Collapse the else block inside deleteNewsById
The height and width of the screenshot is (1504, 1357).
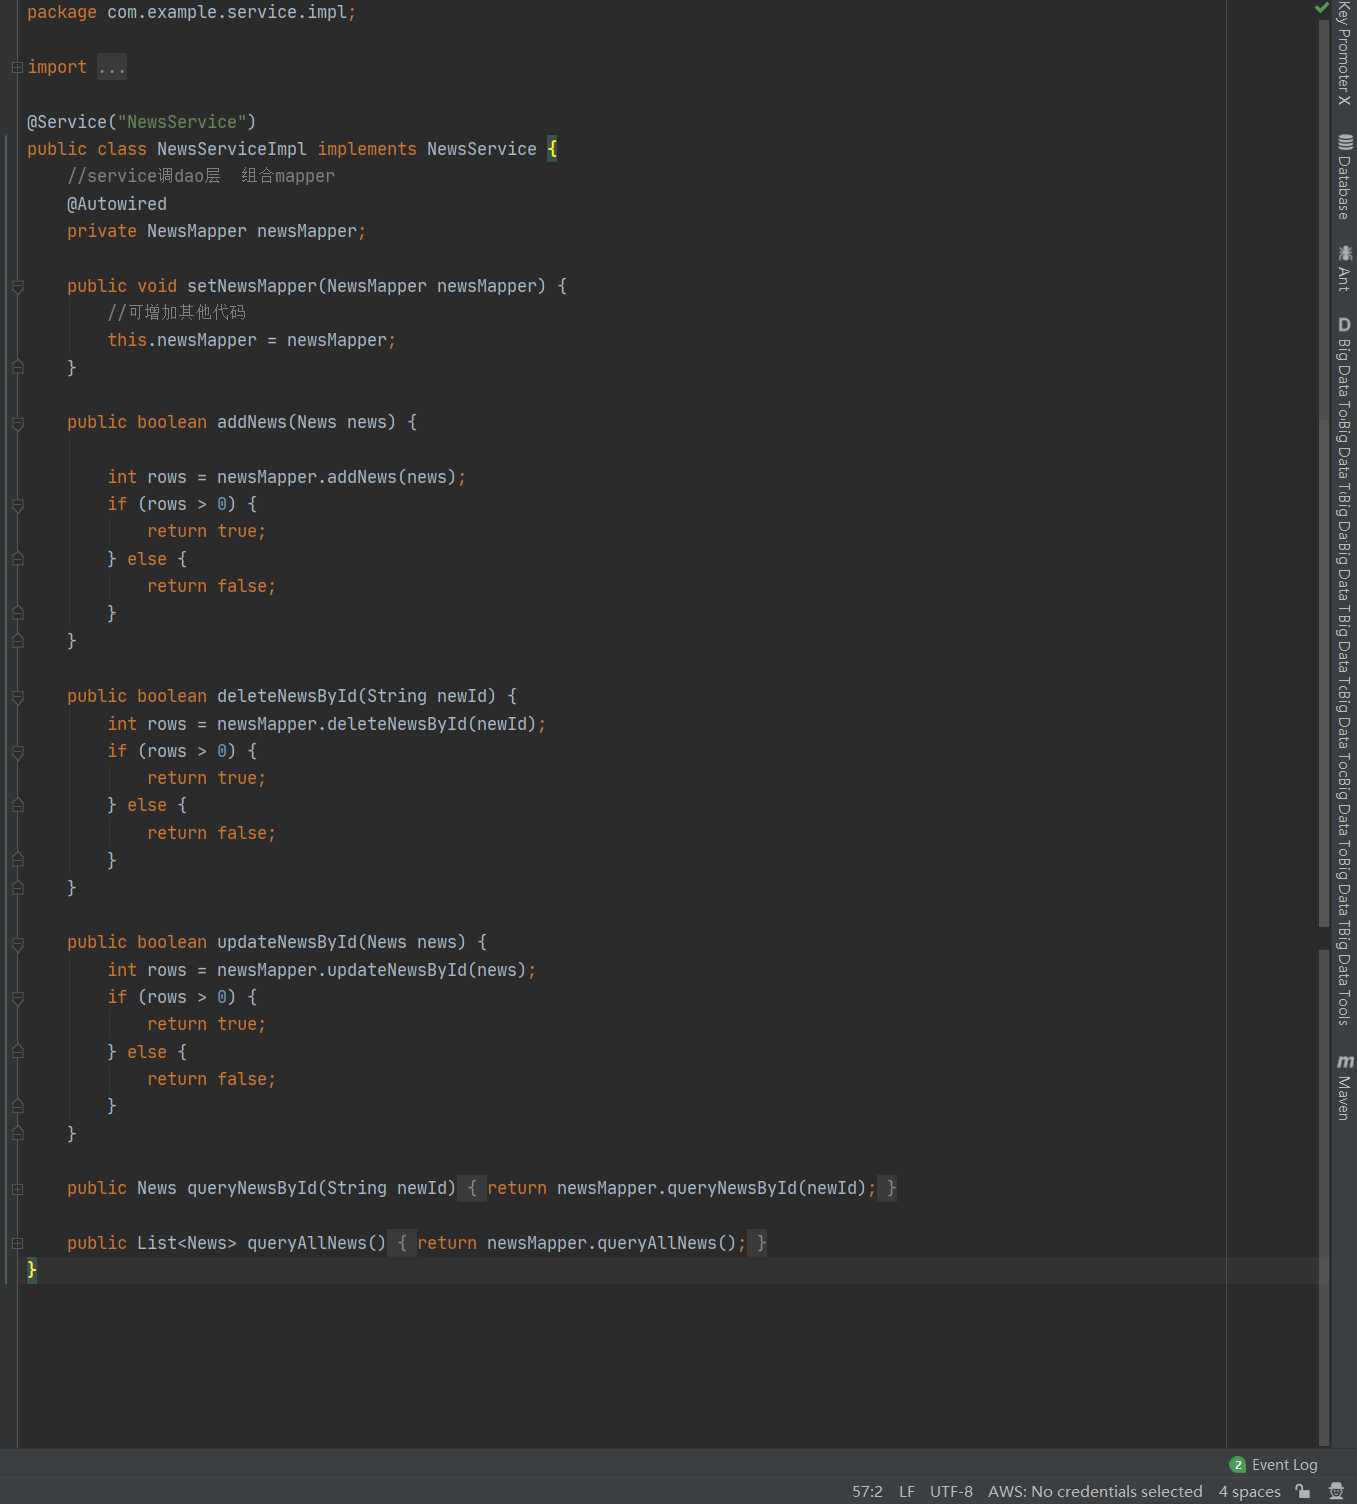[17, 805]
